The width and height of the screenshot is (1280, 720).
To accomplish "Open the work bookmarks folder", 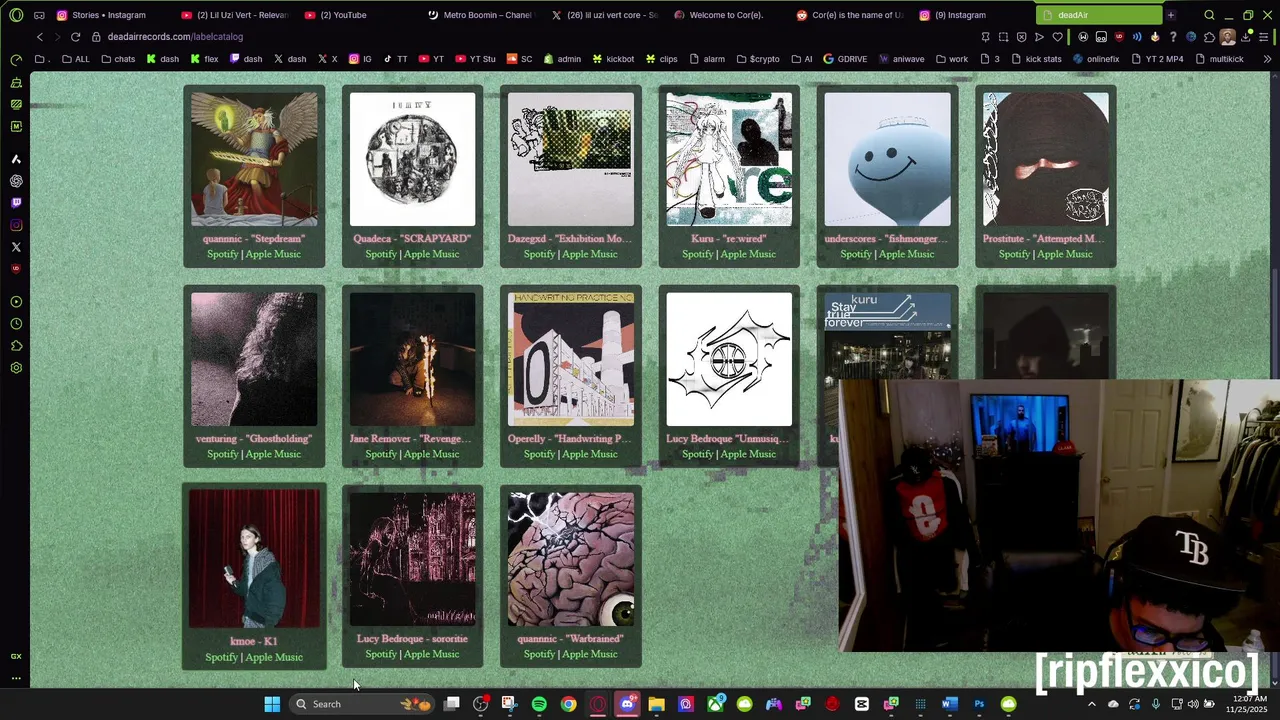I will click(951, 59).
